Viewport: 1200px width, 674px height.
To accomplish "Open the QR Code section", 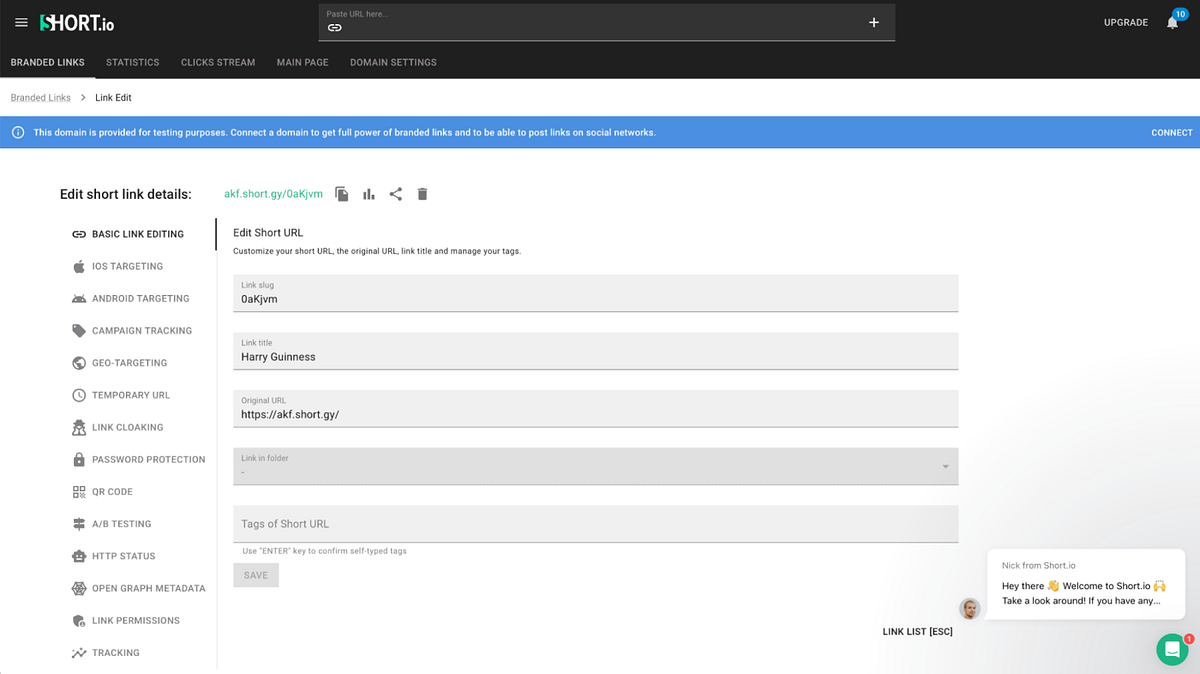I will (111, 491).
